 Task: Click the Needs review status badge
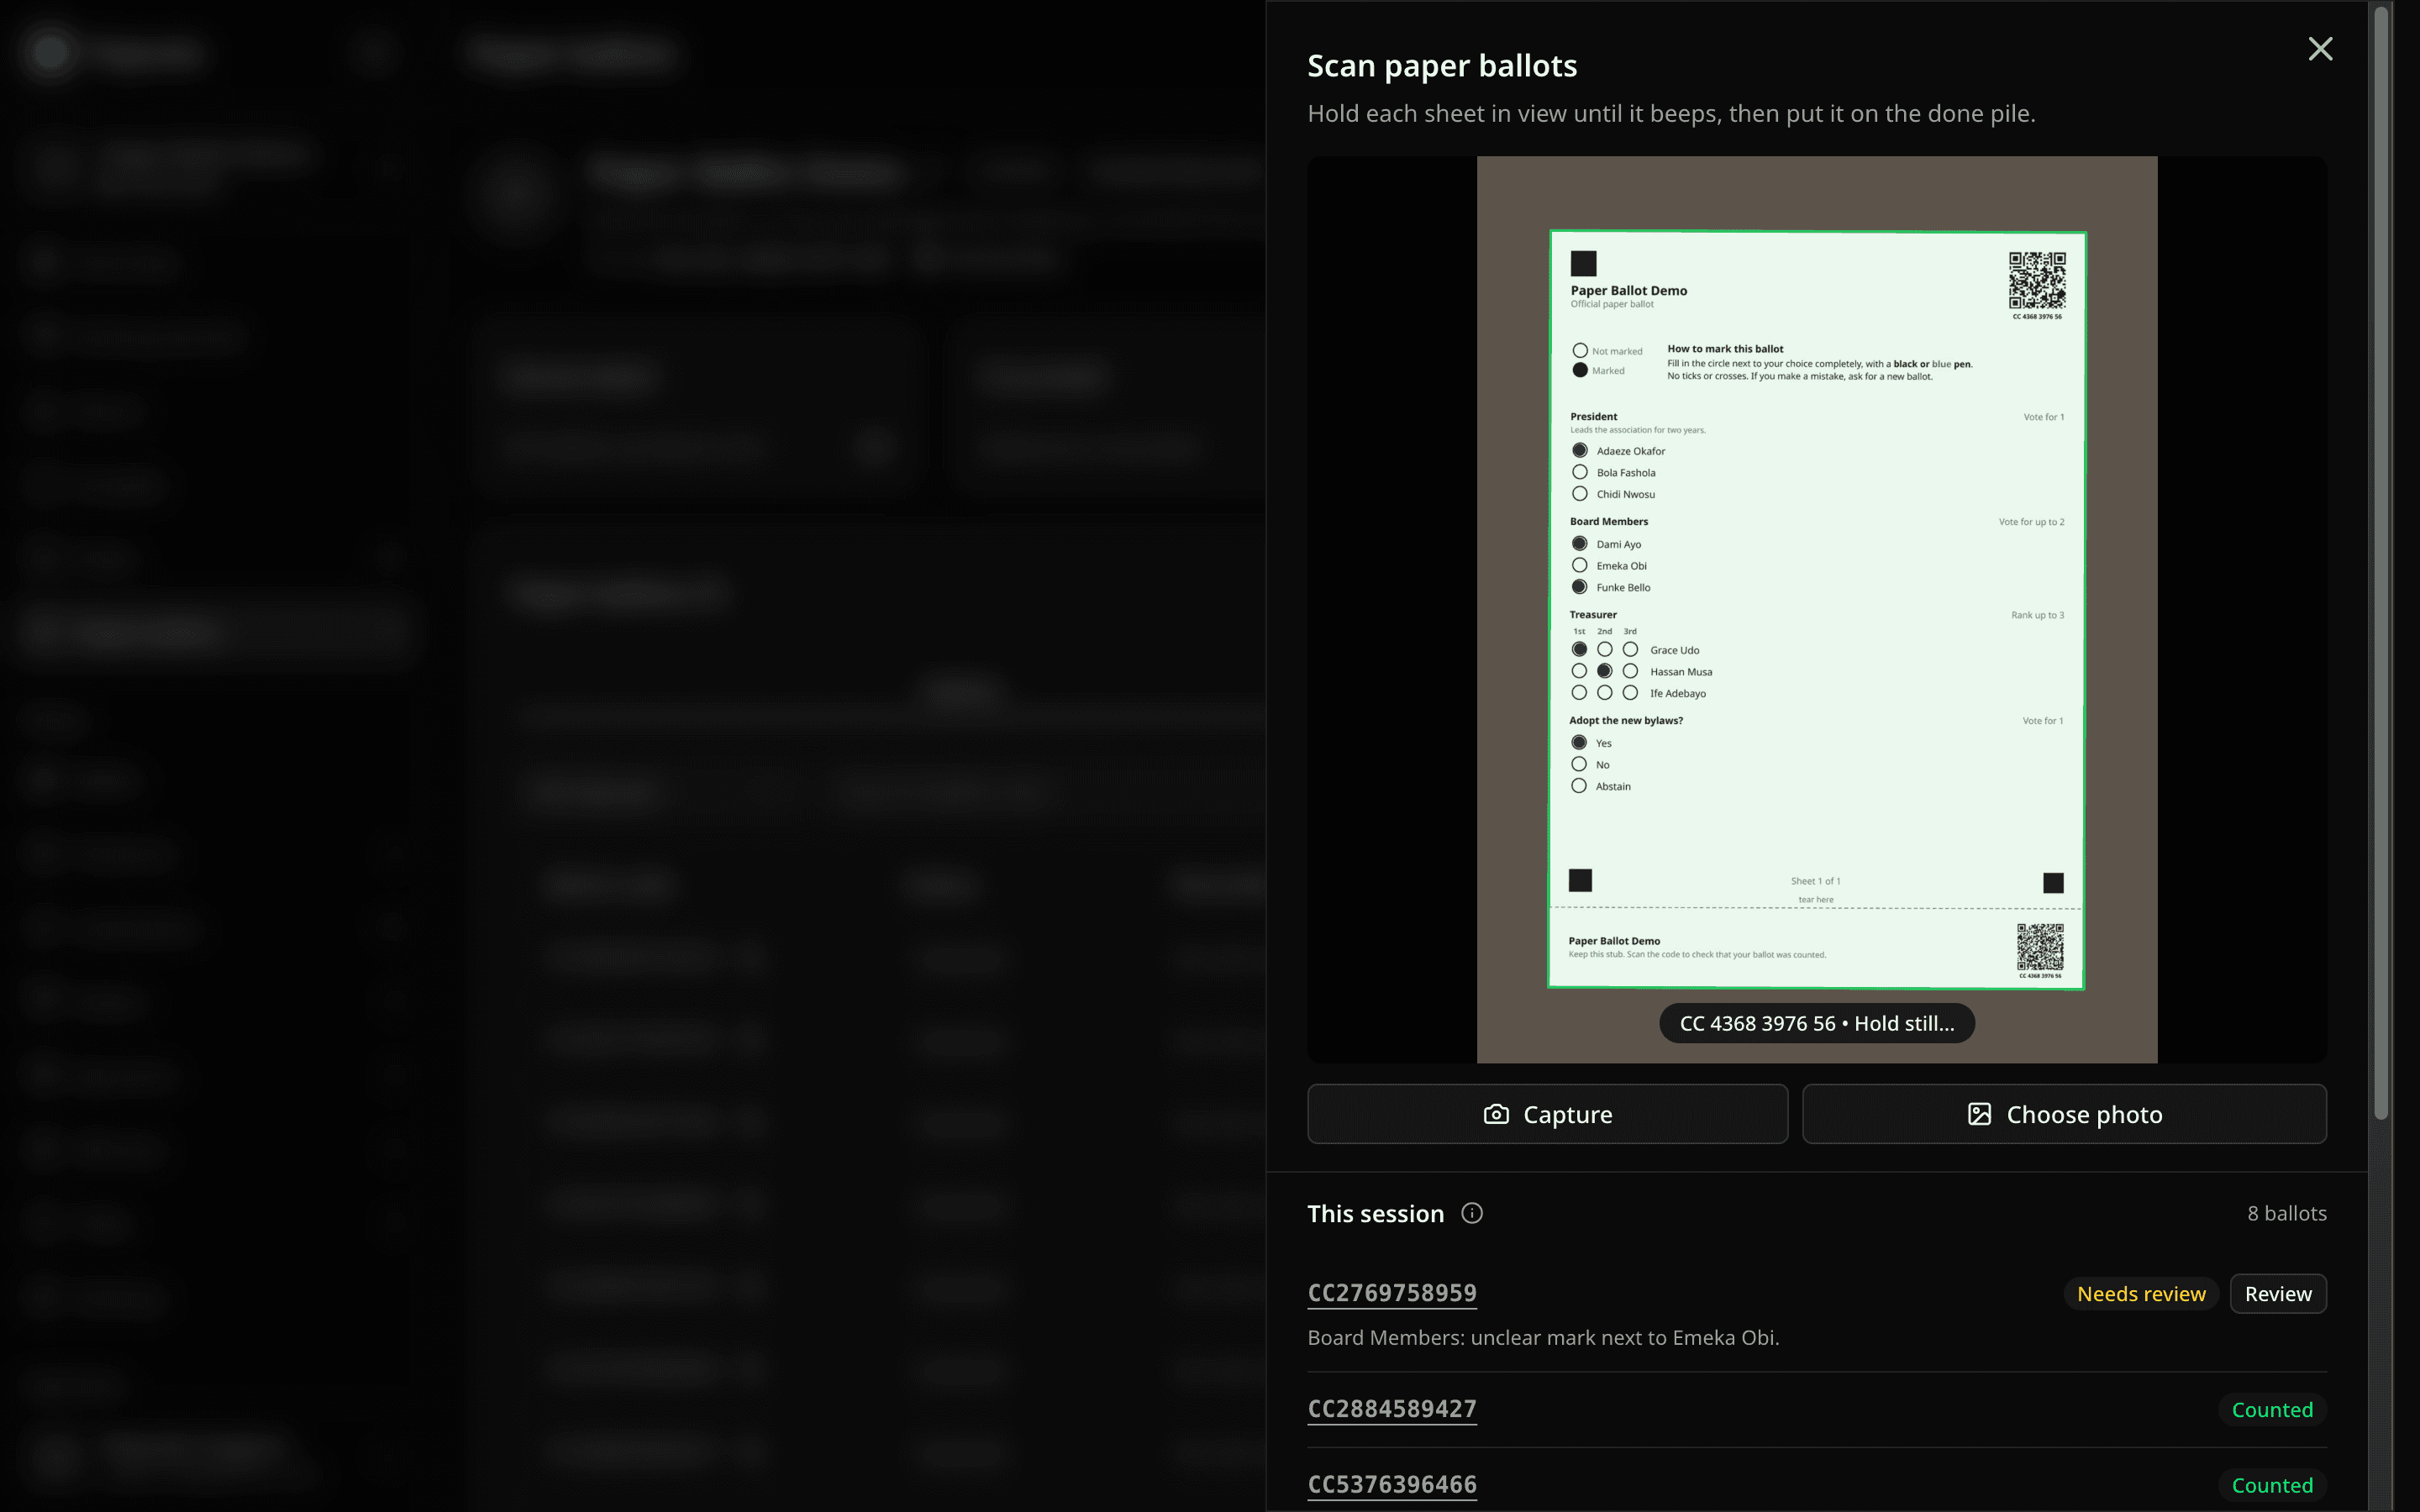coord(2141,1293)
